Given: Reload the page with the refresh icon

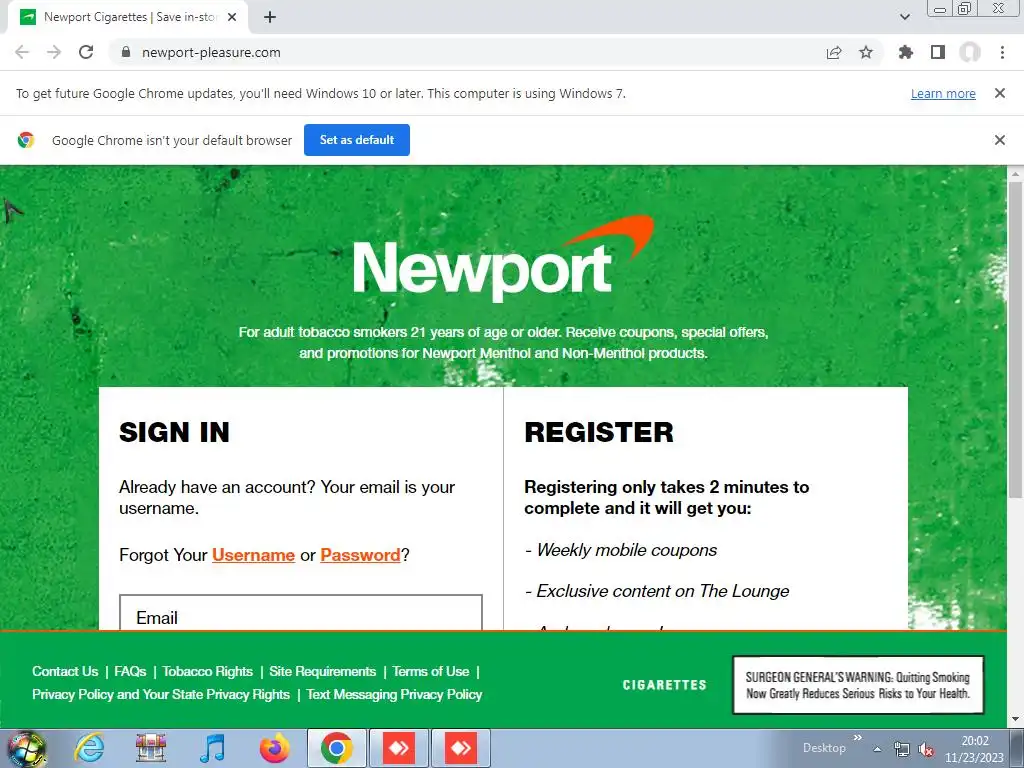Looking at the screenshot, I should pos(86,52).
